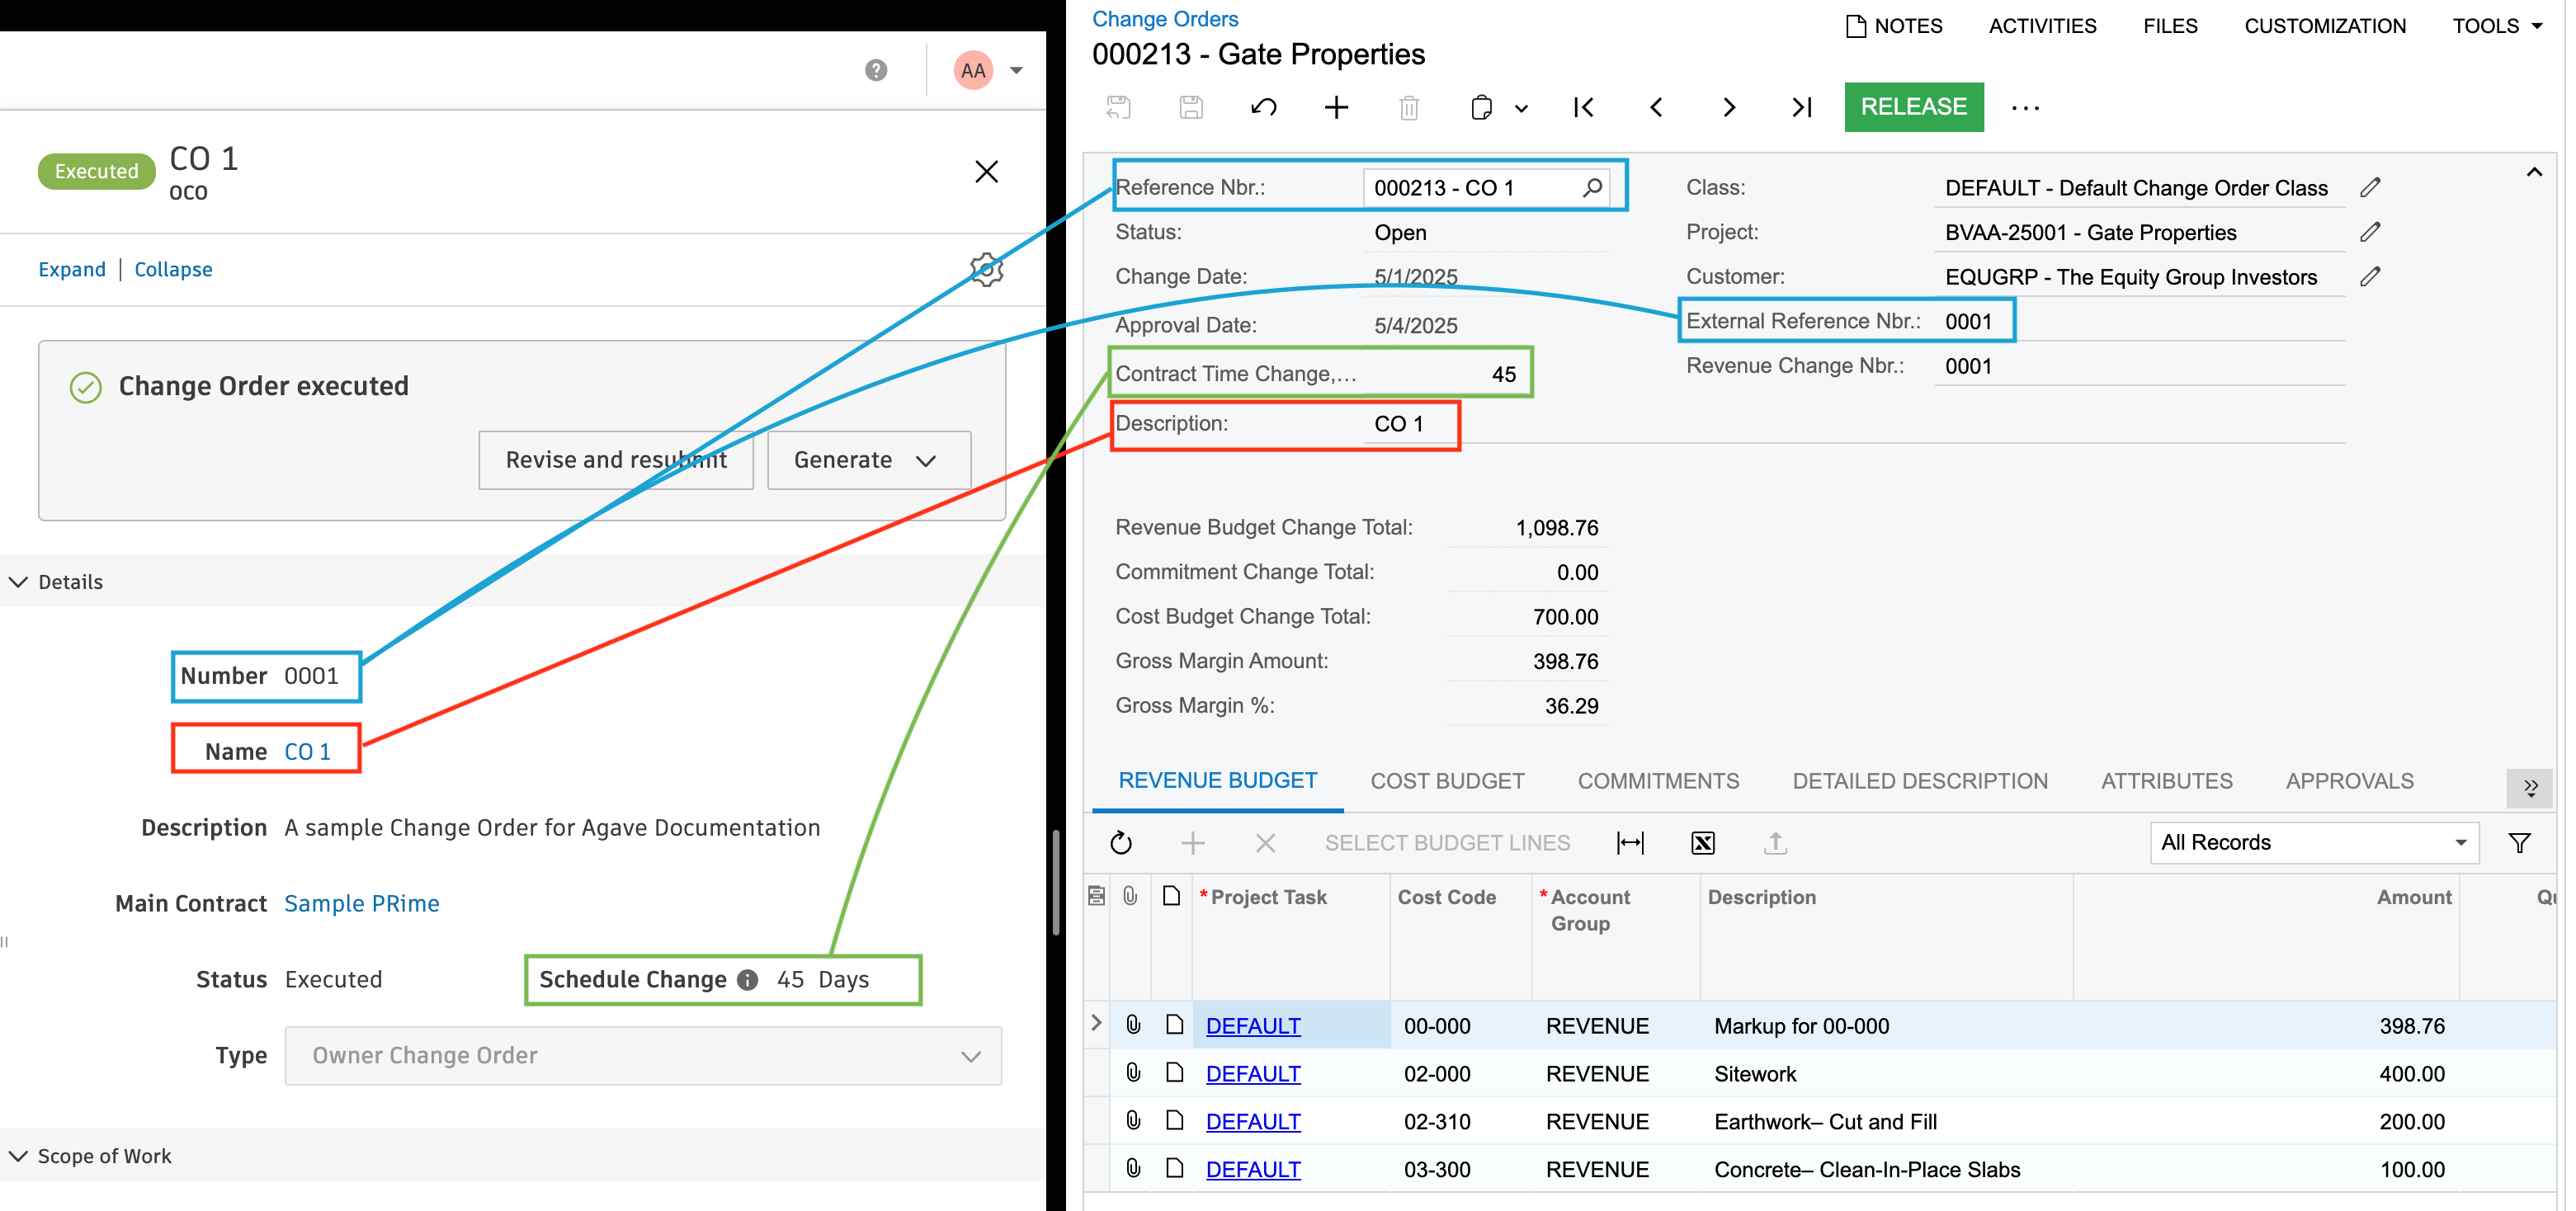This screenshot has height=1211, width=2576.
Task: Expand the first DEFAULT row arrow
Action: click(x=1097, y=1023)
